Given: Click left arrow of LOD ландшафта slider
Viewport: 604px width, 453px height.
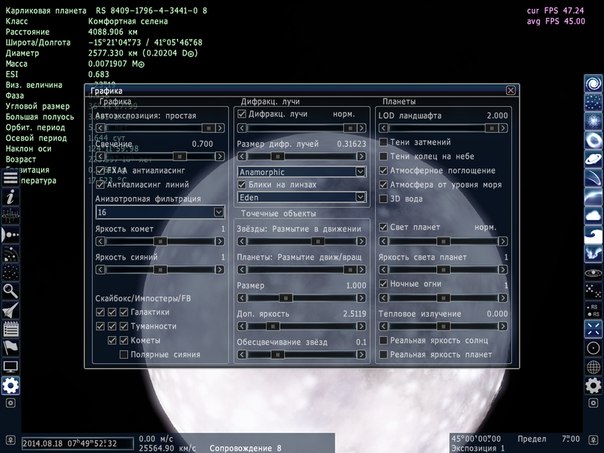Looking at the screenshot, I should (x=383, y=128).
